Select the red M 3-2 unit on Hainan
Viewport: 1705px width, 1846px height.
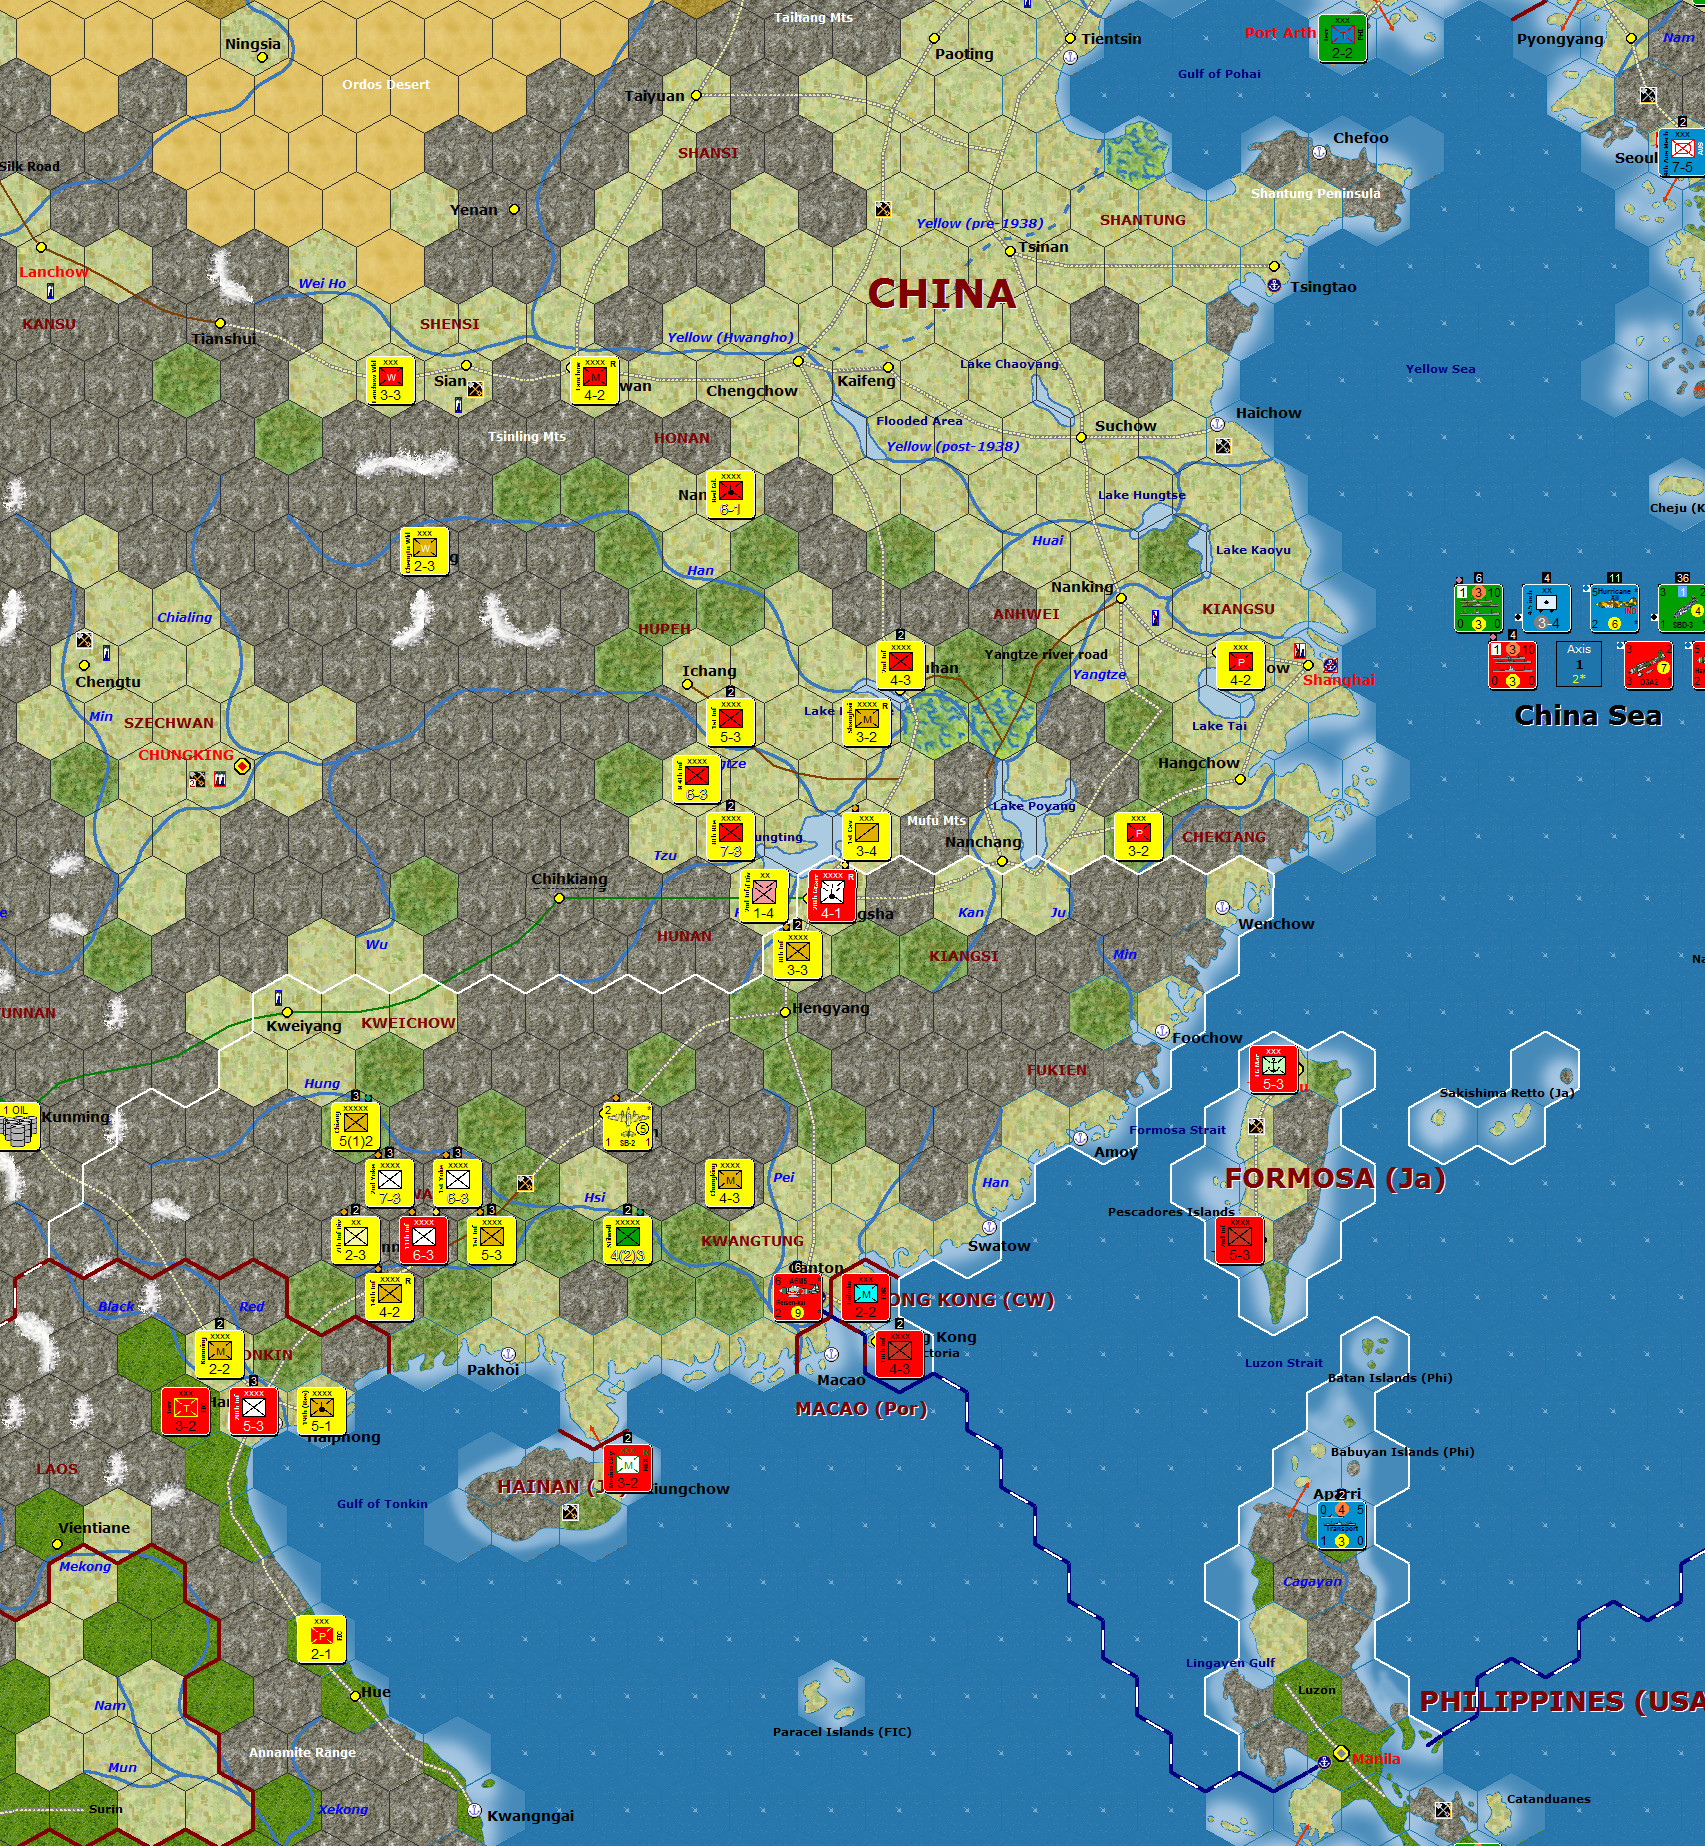628,1468
